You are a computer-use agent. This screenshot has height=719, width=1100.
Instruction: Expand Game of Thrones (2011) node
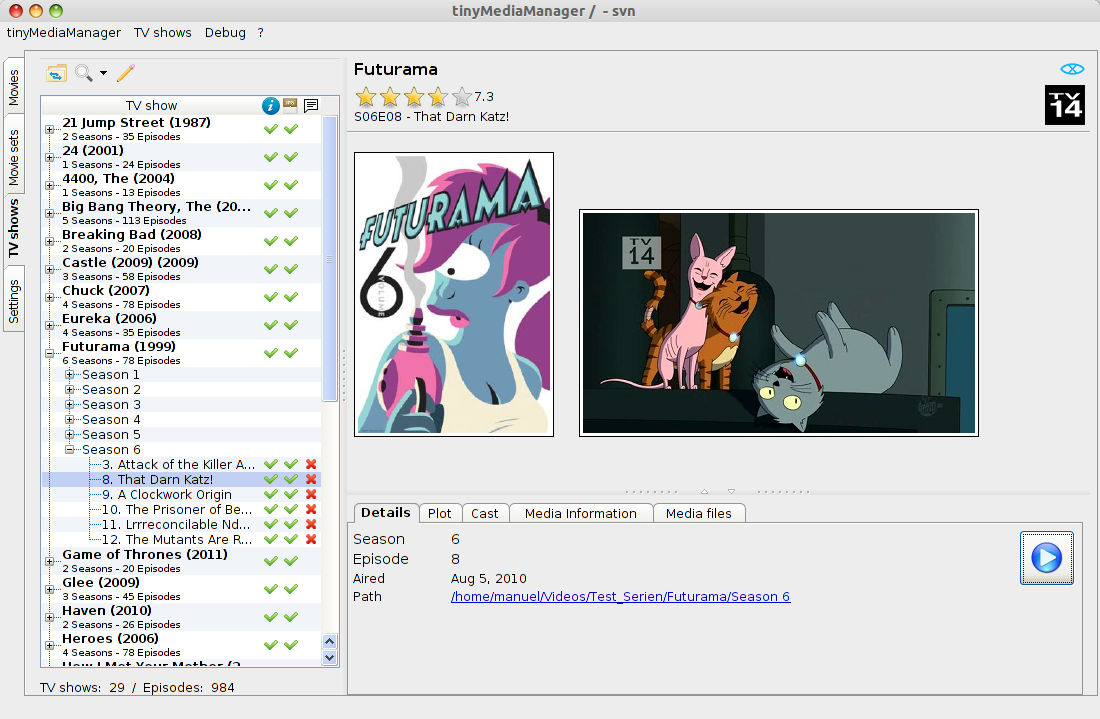point(50,561)
